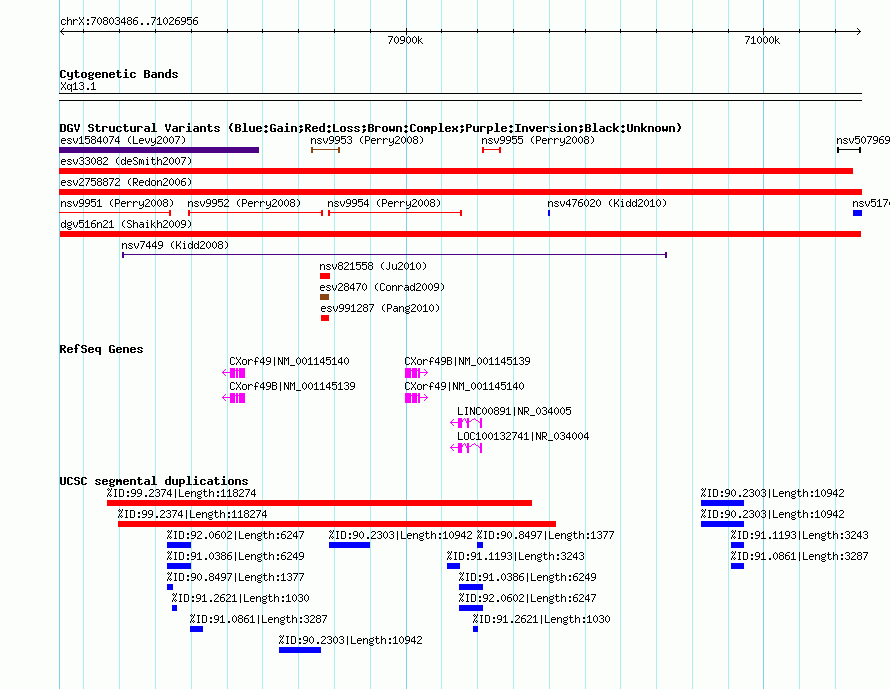This screenshot has height=689, width=890.
Task: Click the Cytogenetic Bands track title
Action: pyautogui.click(x=119, y=74)
